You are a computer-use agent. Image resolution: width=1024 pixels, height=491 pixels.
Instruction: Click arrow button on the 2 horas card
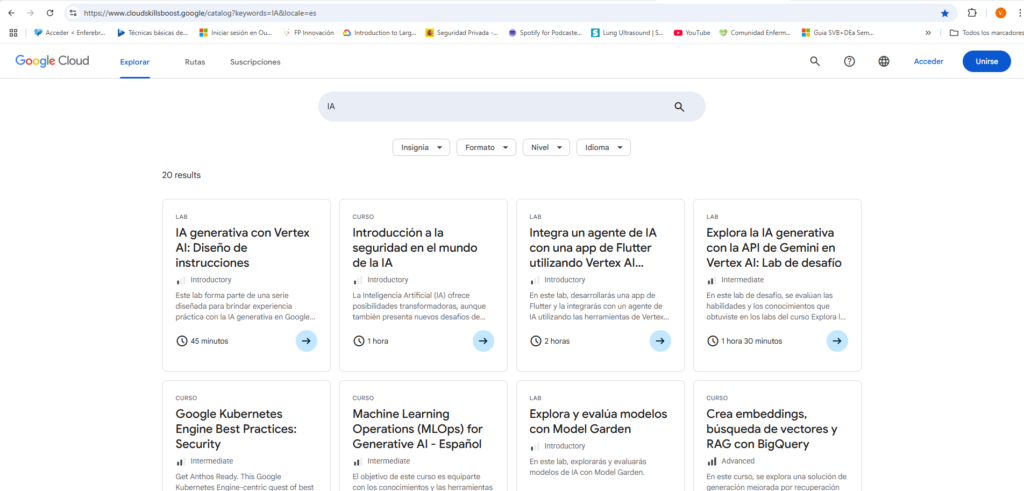[660, 341]
